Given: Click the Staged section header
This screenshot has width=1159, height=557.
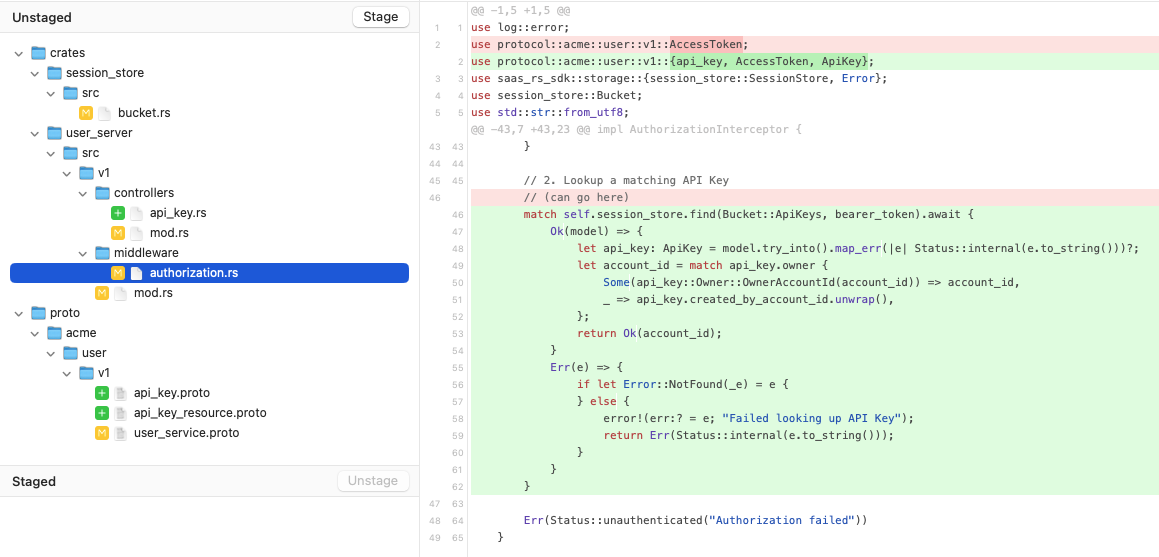Looking at the screenshot, I should pyautogui.click(x=34, y=482).
